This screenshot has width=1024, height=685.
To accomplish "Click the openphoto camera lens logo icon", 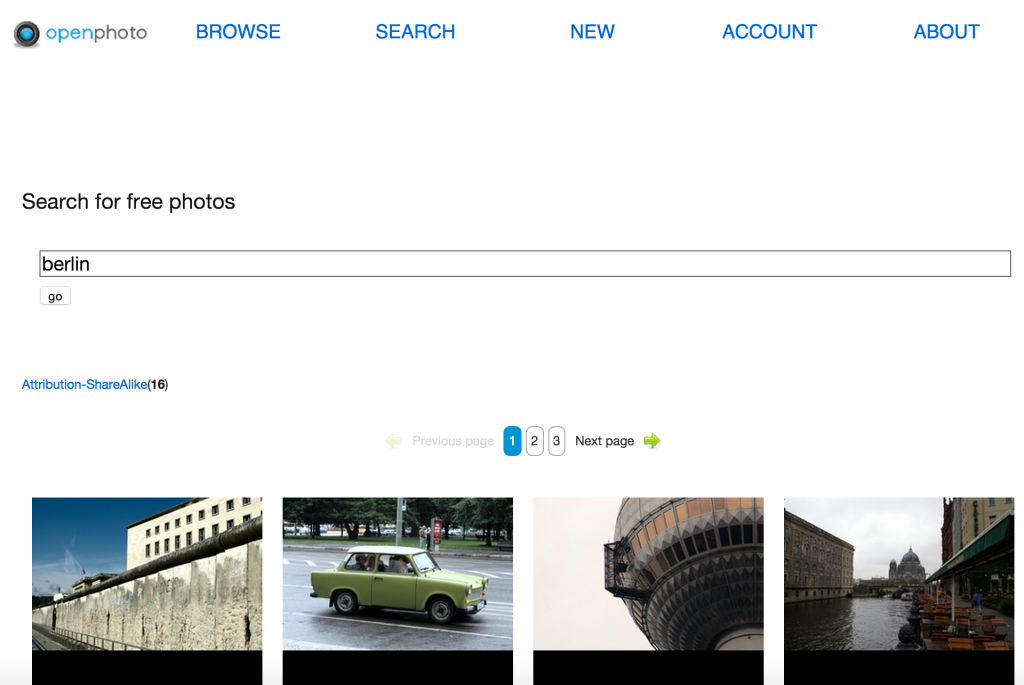I will coord(27,33).
